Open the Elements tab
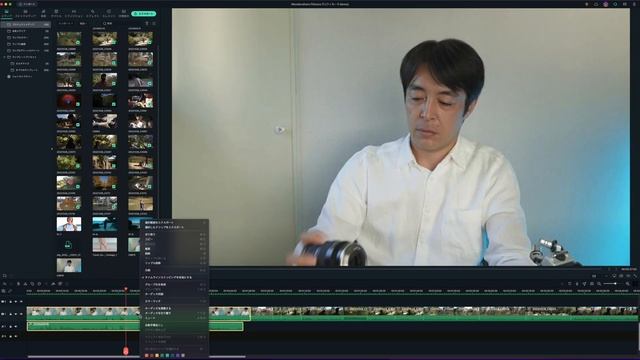Image resolution: width=640 pixels, height=360 pixels. point(109,13)
